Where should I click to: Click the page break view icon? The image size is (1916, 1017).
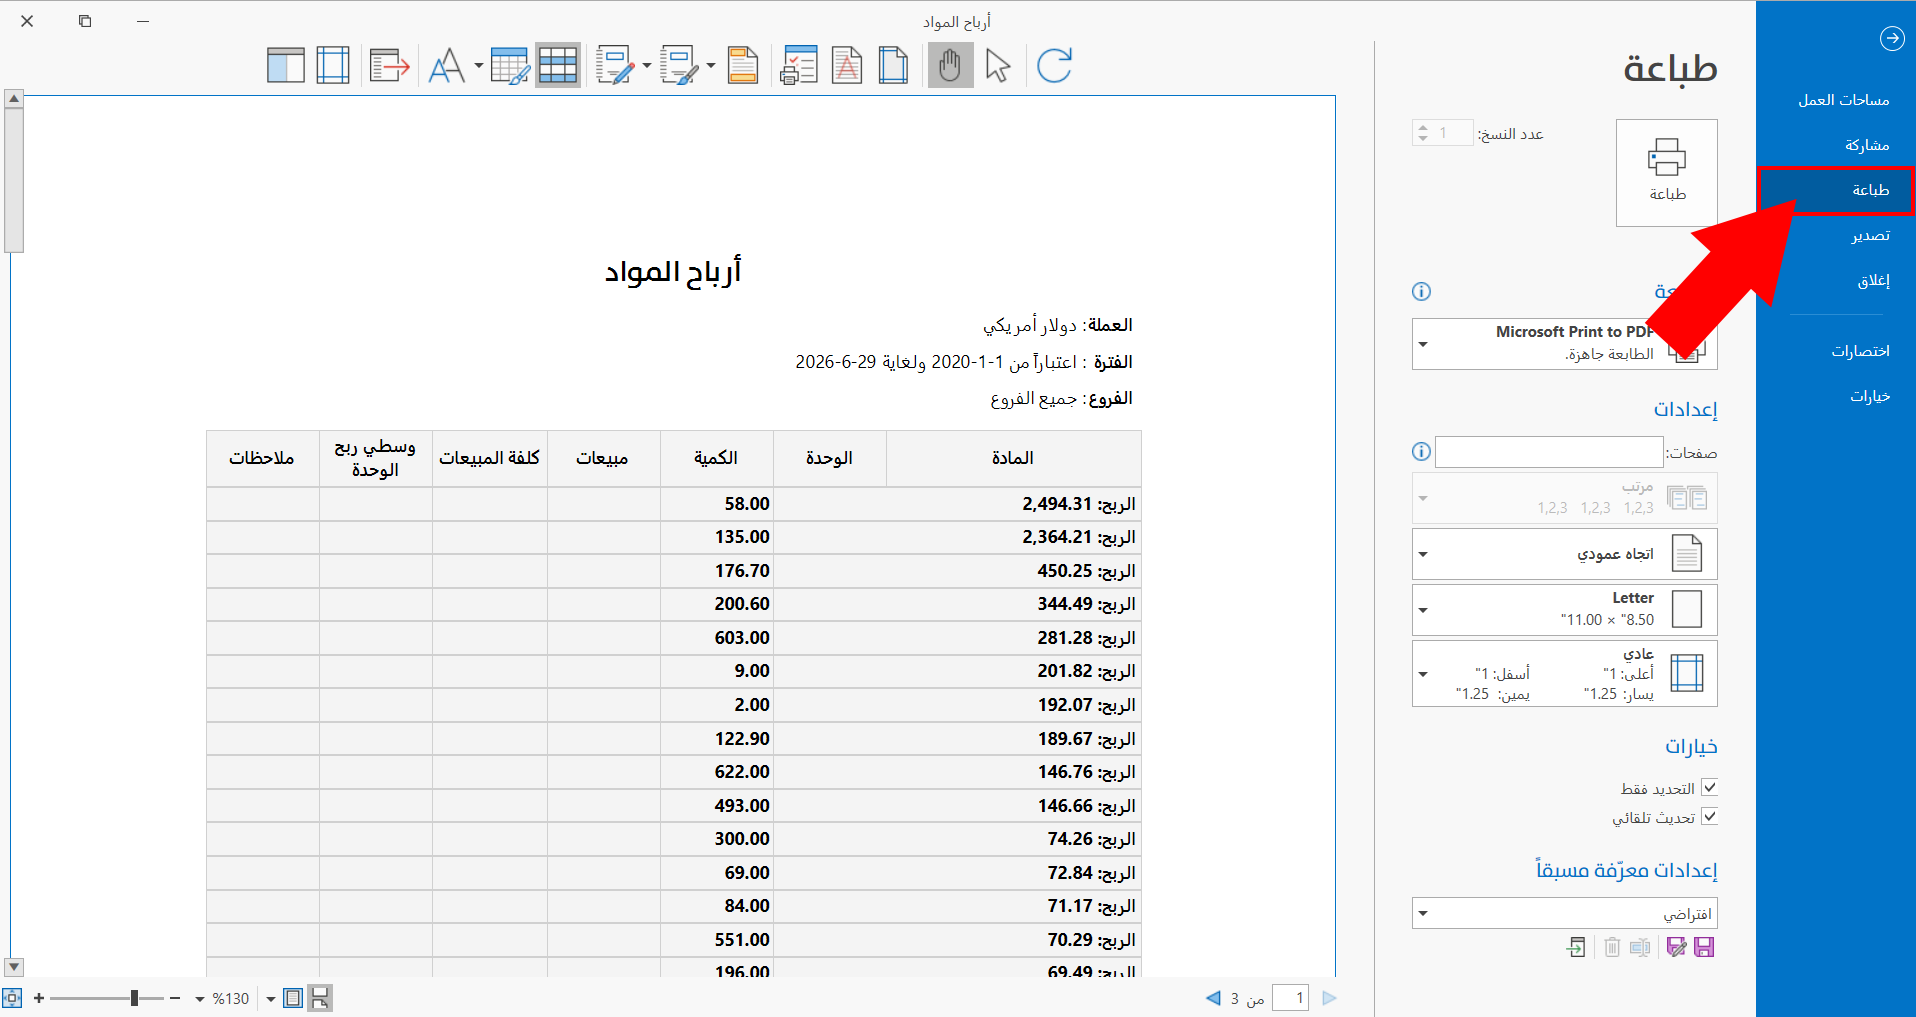pos(320,998)
